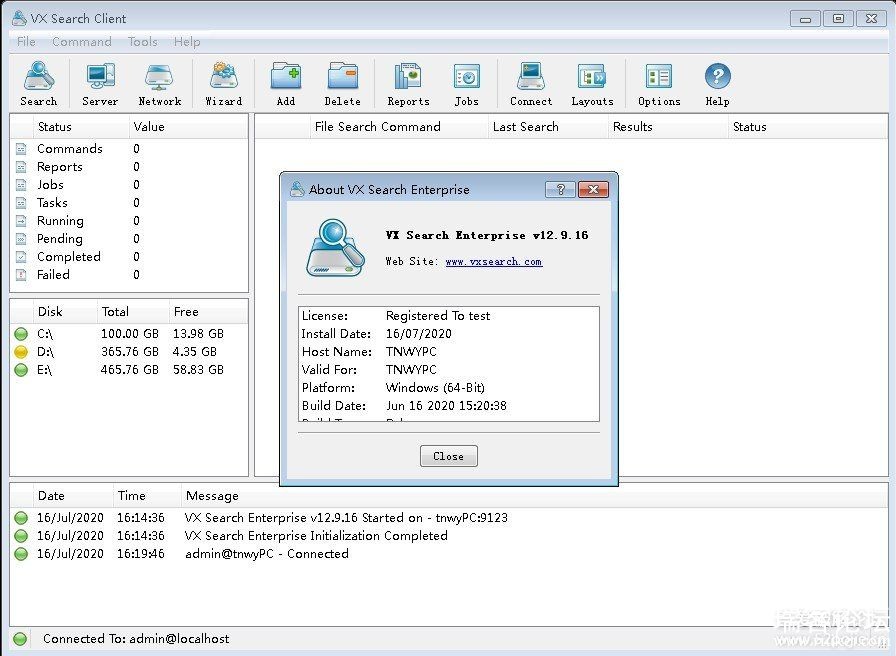Click the Server toolbar icon
896x656 pixels.
(x=100, y=83)
